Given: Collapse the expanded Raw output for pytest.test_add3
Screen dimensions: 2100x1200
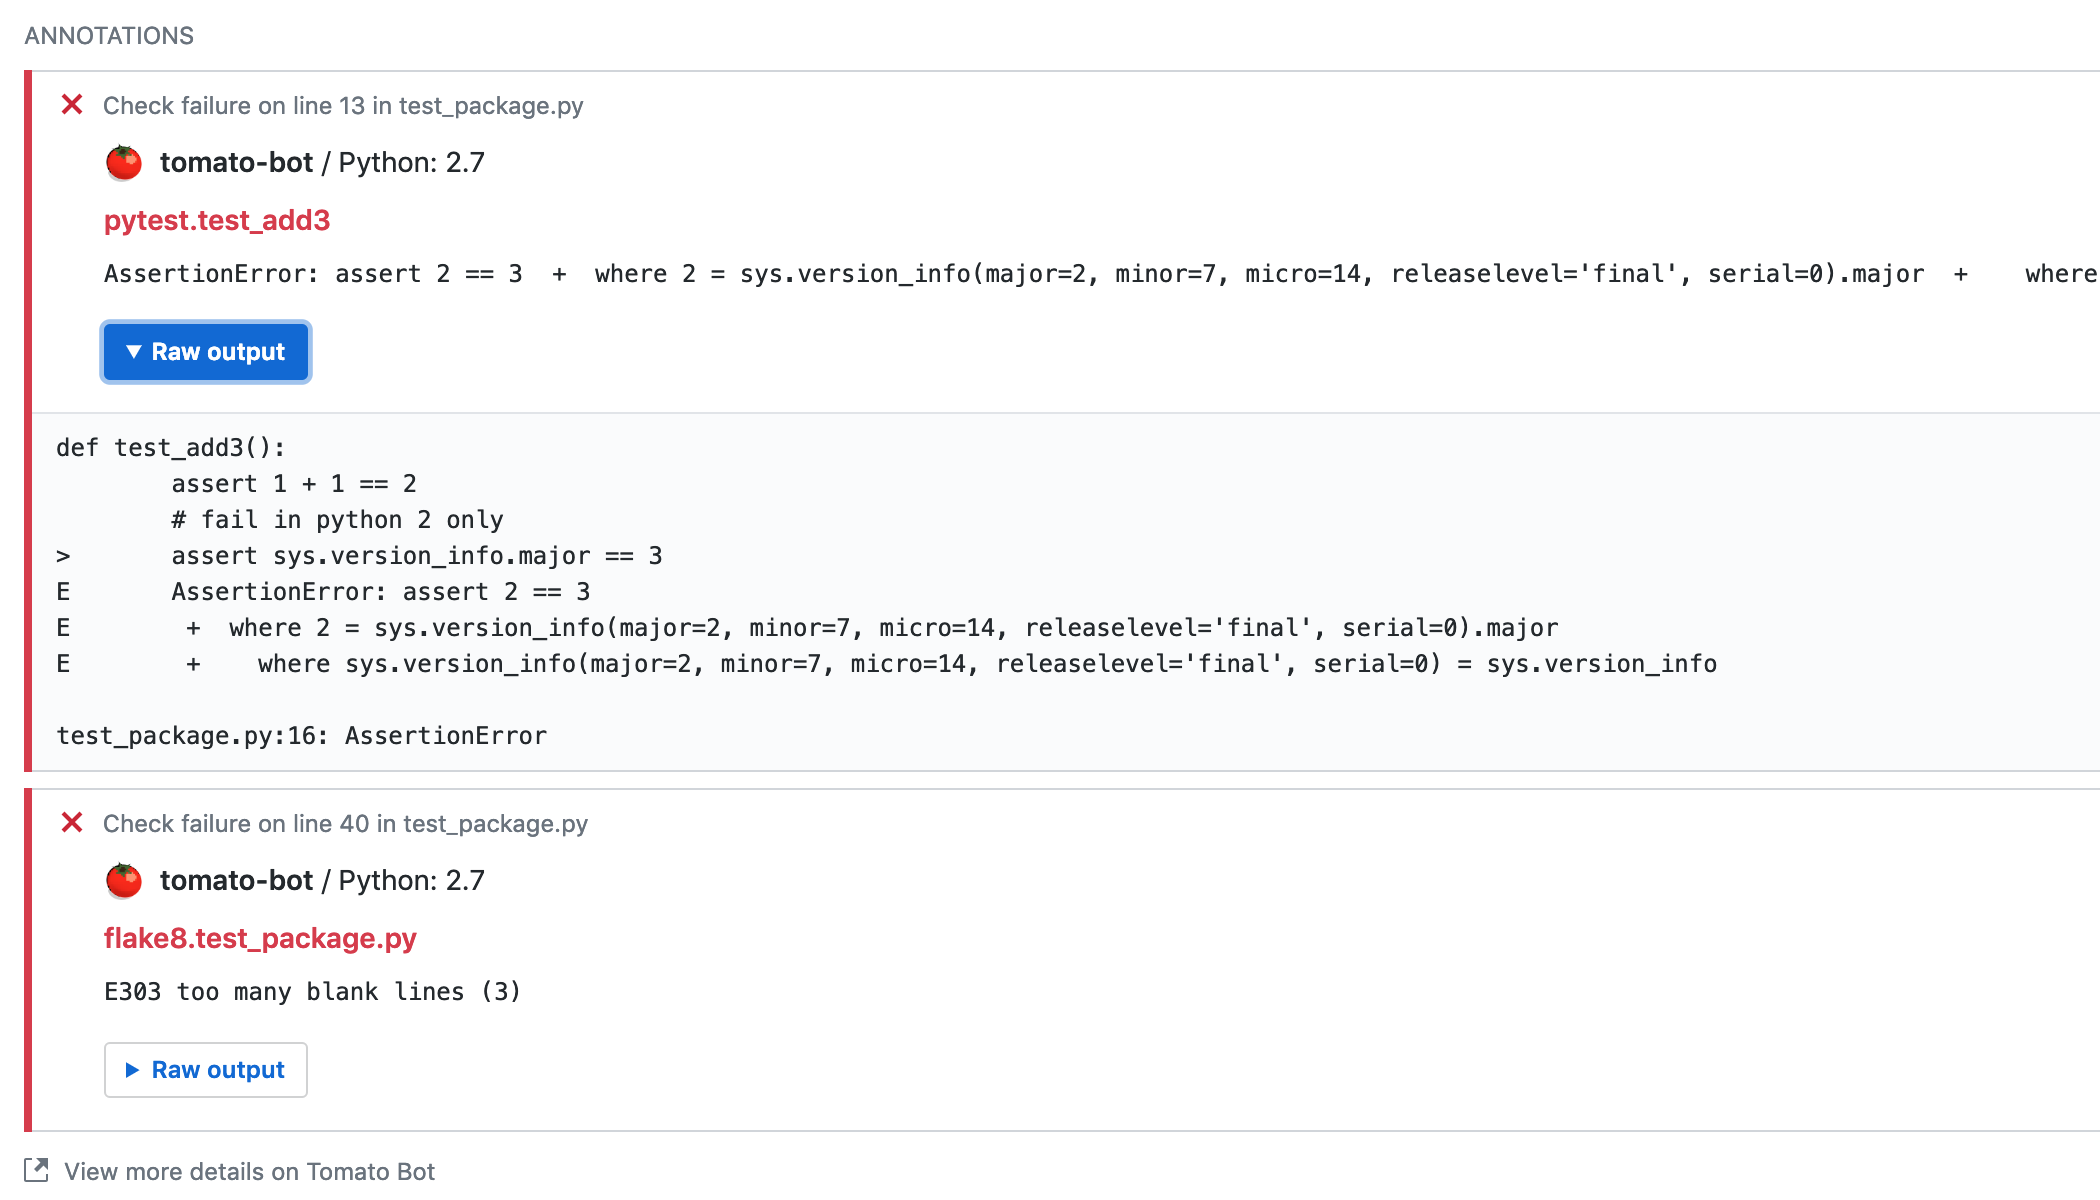Looking at the screenshot, I should click(x=206, y=352).
